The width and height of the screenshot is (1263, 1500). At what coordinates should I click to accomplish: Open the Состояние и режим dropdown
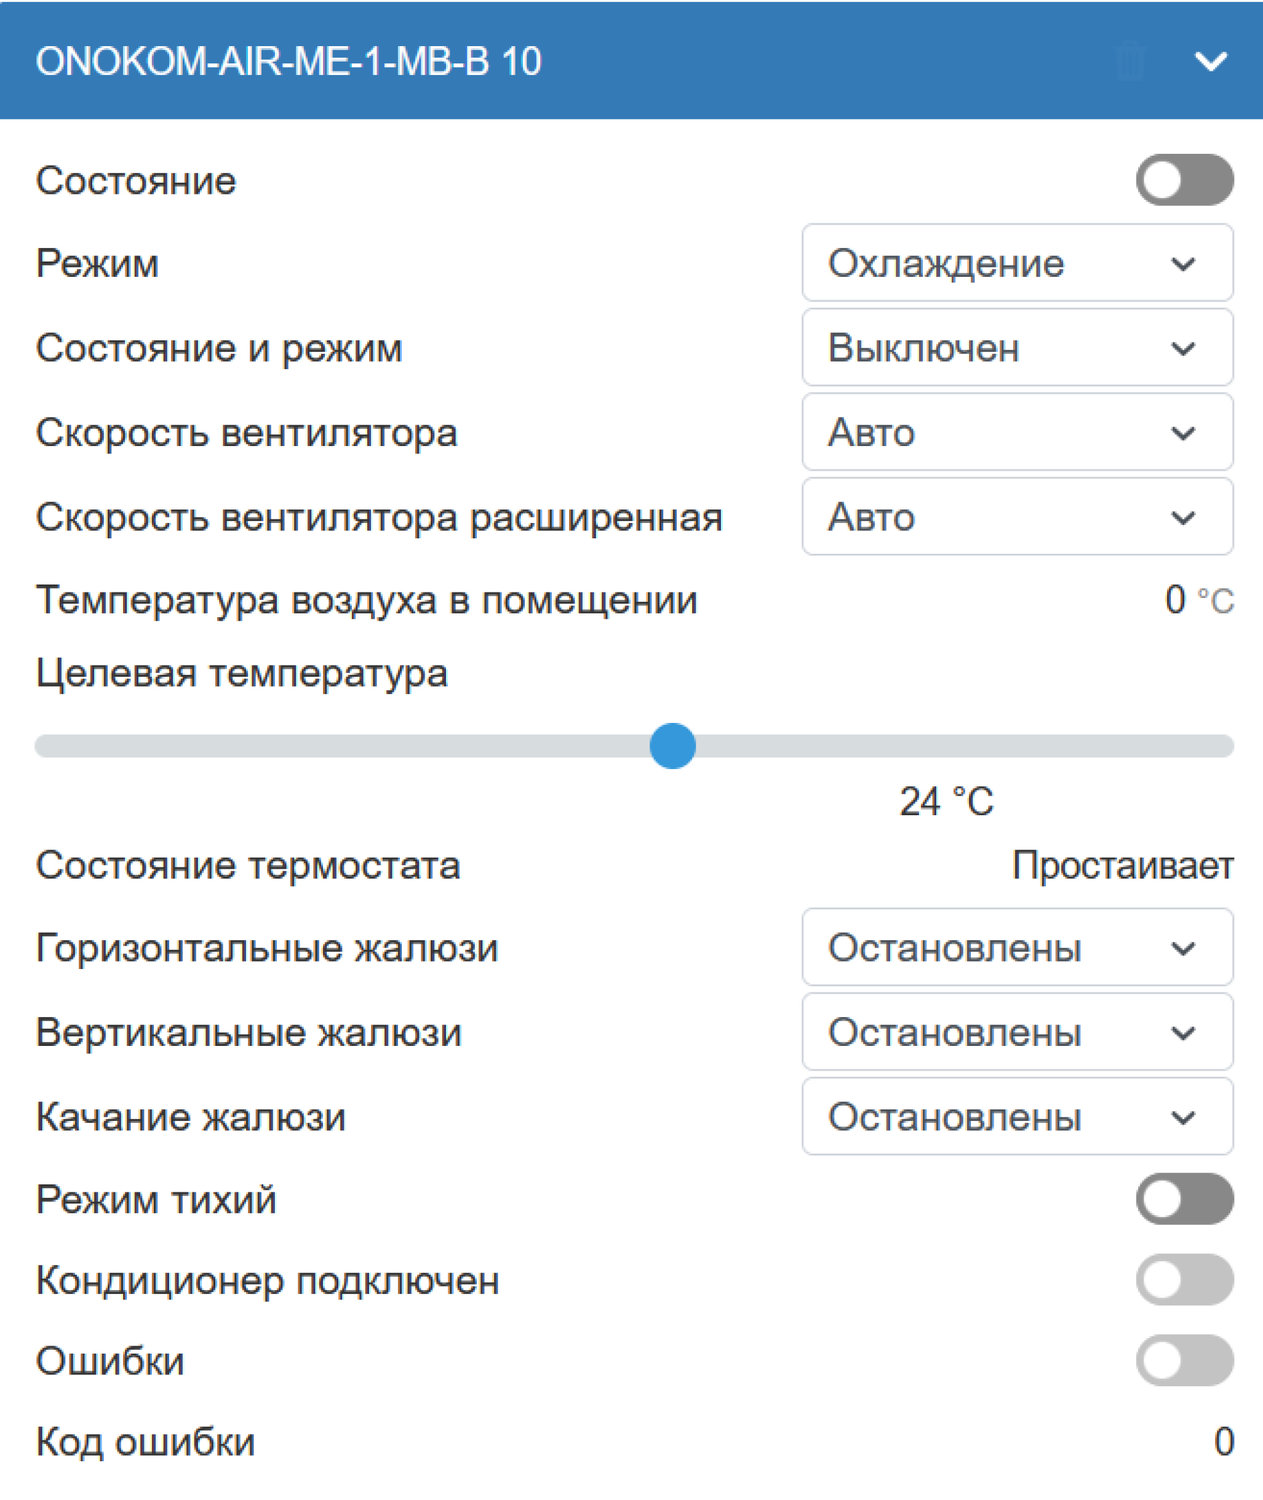(x=1016, y=348)
